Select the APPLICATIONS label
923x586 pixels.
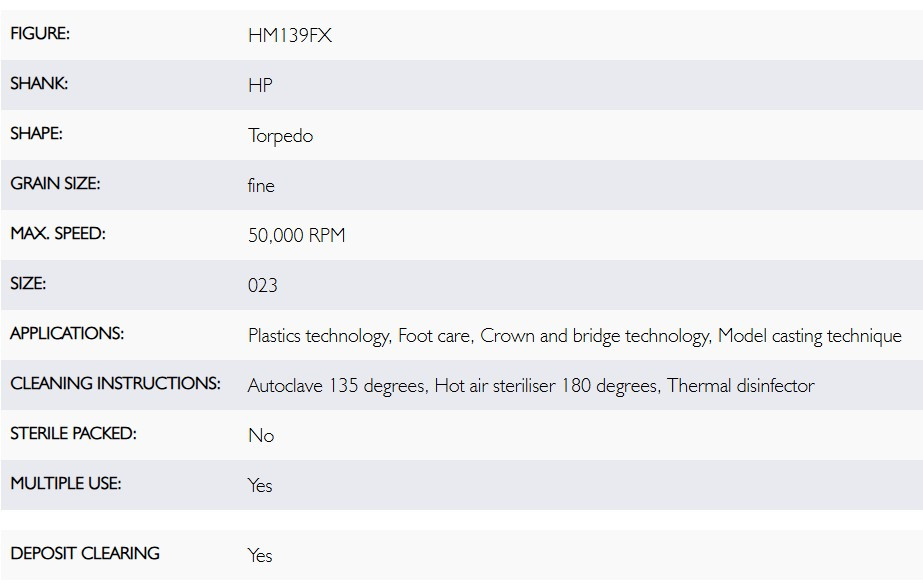[67, 334]
